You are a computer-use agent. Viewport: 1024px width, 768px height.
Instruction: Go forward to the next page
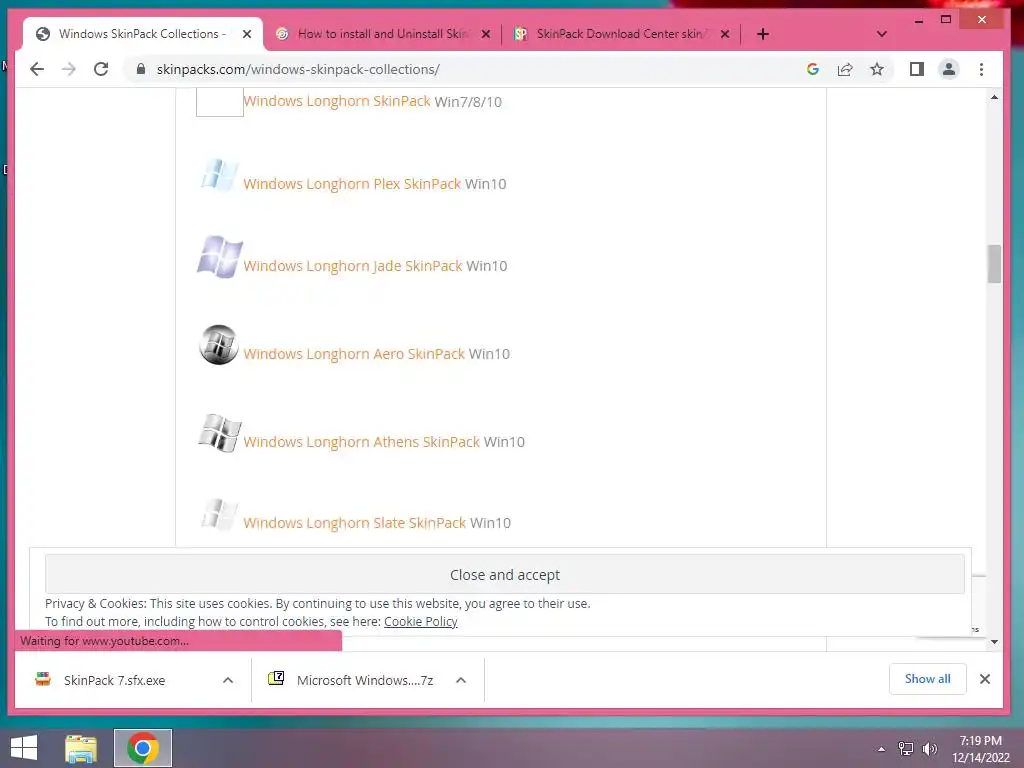[x=69, y=69]
